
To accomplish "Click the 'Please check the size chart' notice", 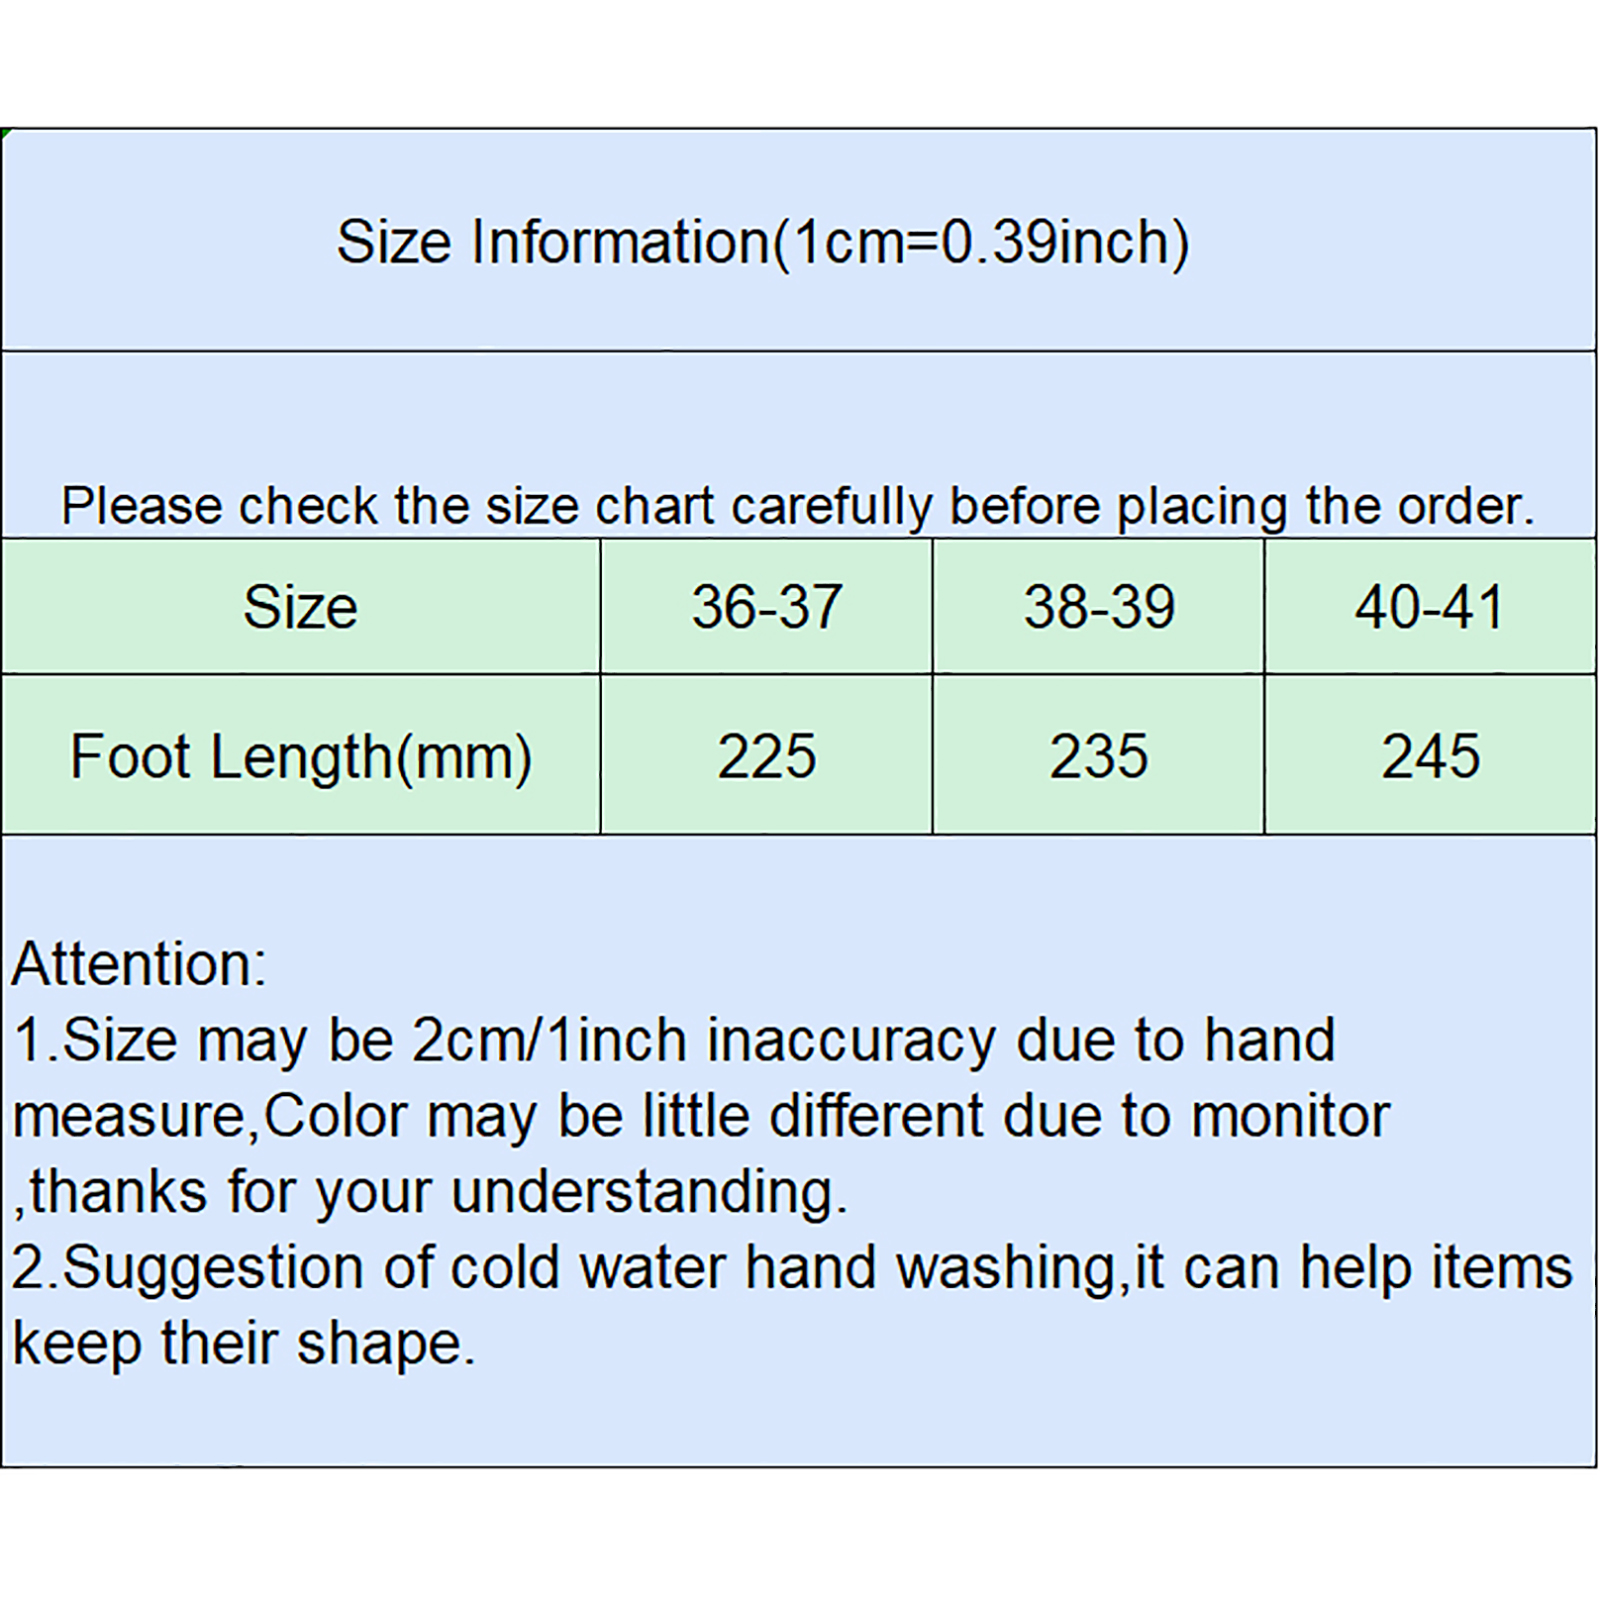I will tap(797, 506).
